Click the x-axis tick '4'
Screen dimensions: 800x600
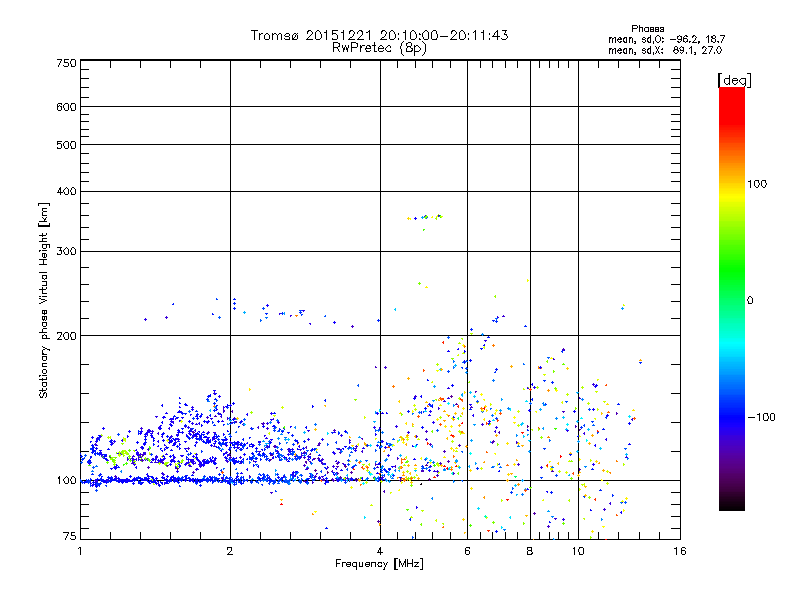[x=380, y=551]
